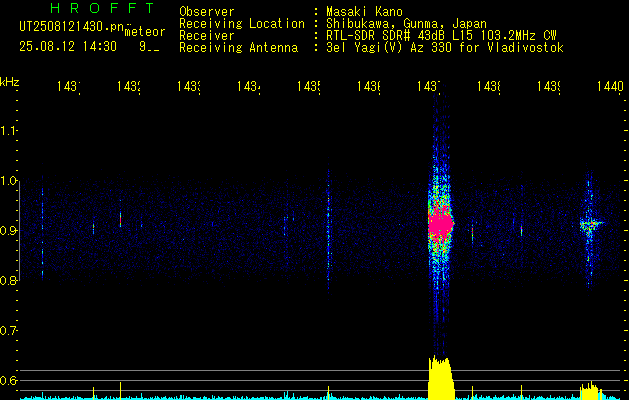Select the observer name Masaki Kano
Viewport: 629px width, 400px height.
coord(364,11)
